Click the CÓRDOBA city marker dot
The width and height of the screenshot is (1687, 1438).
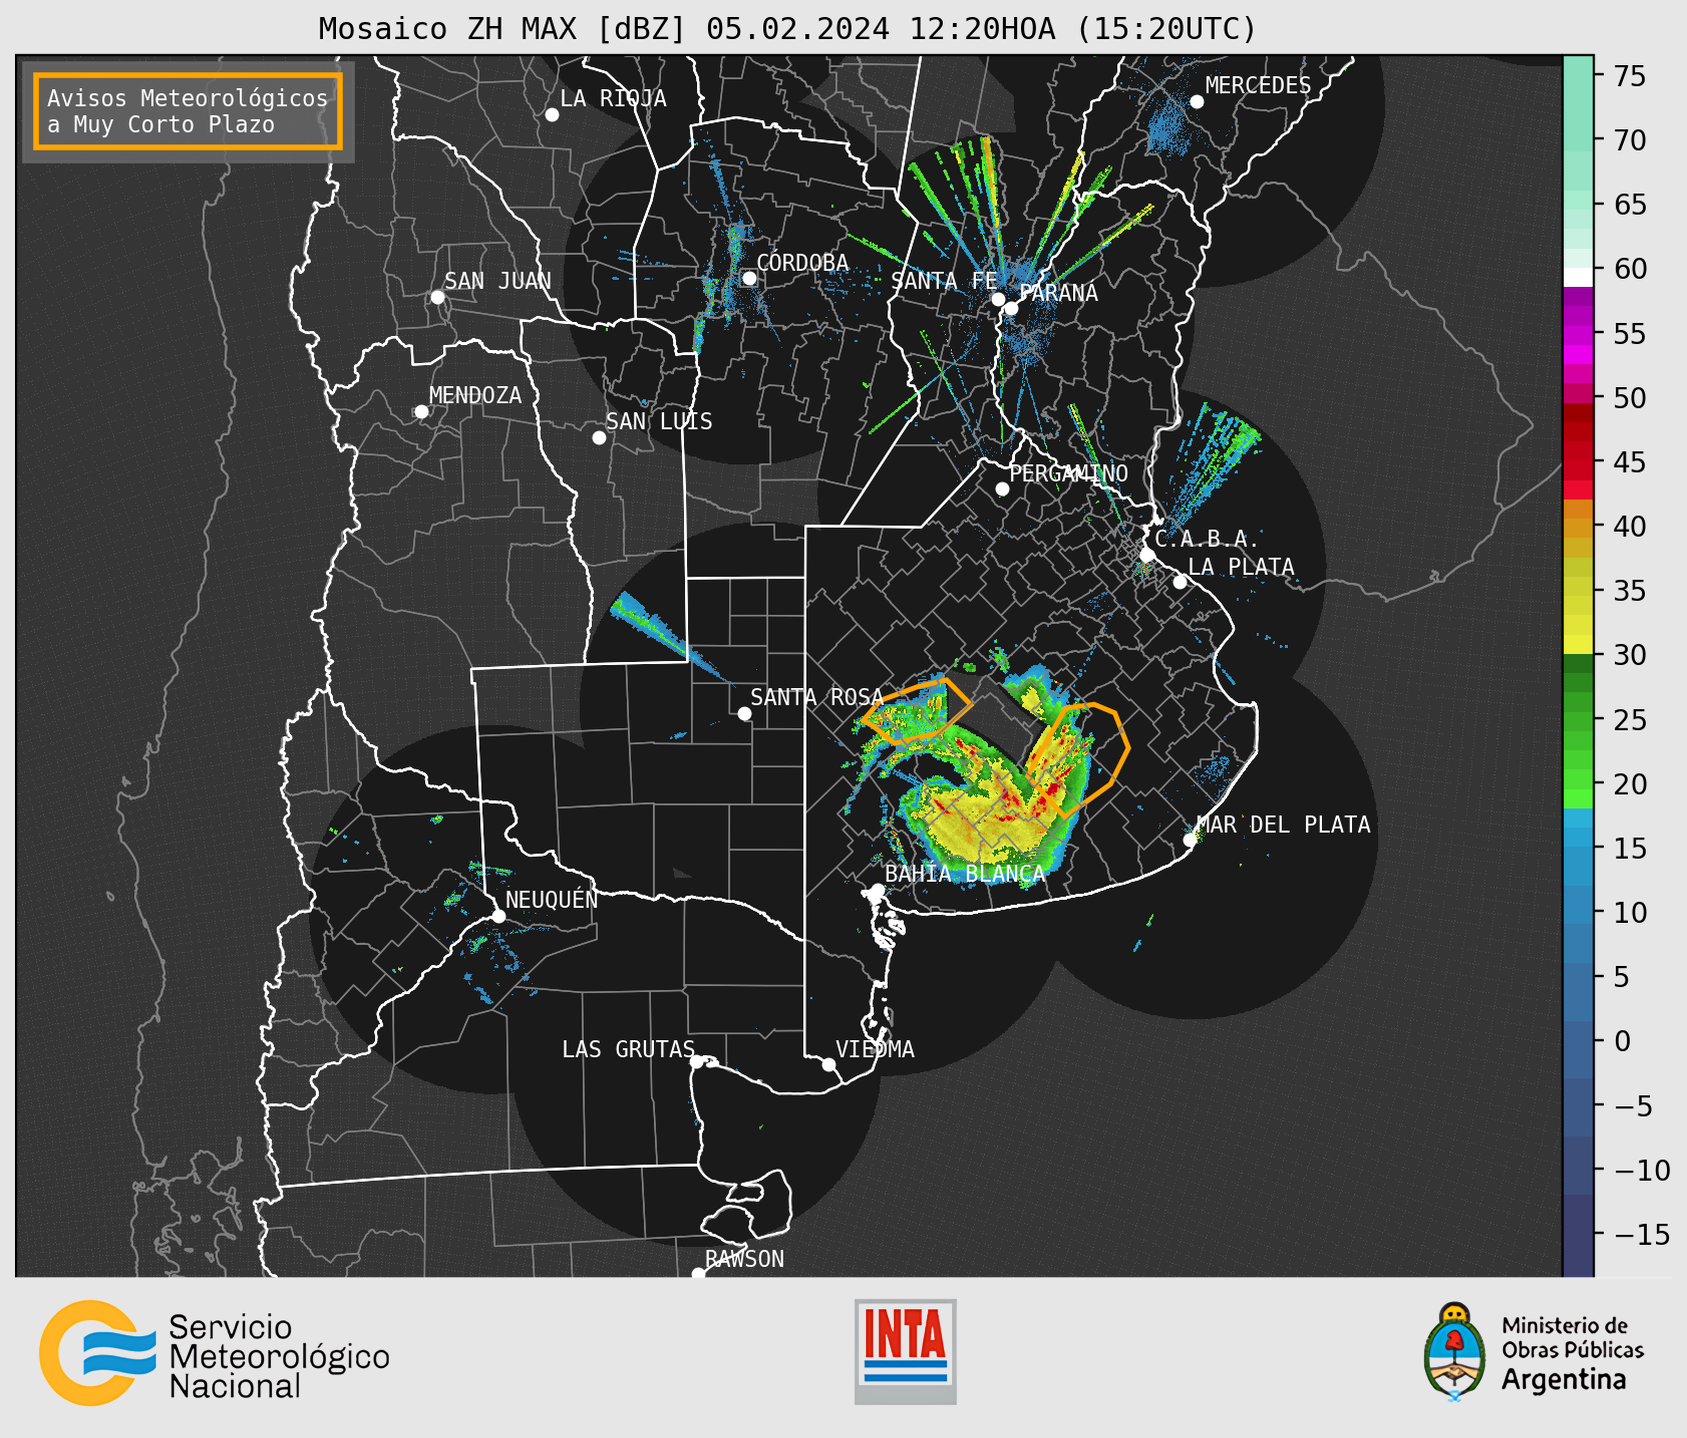749,278
